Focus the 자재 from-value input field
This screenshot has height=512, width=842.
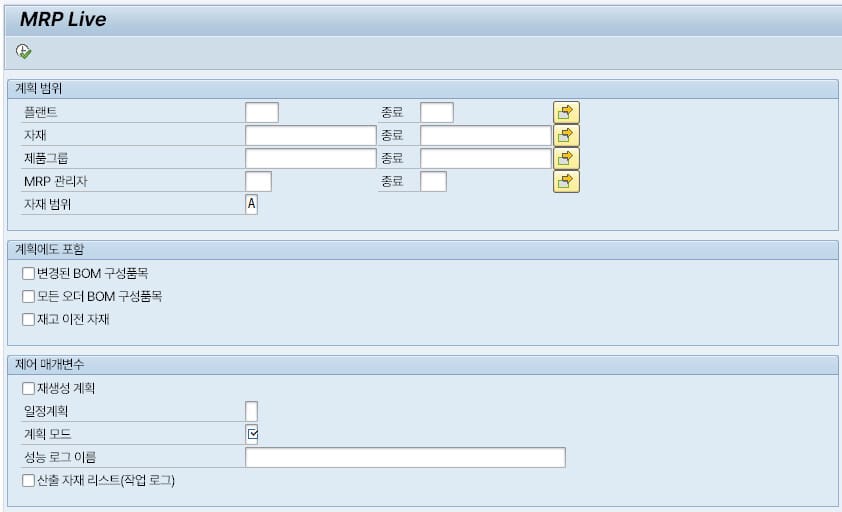click(310, 135)
